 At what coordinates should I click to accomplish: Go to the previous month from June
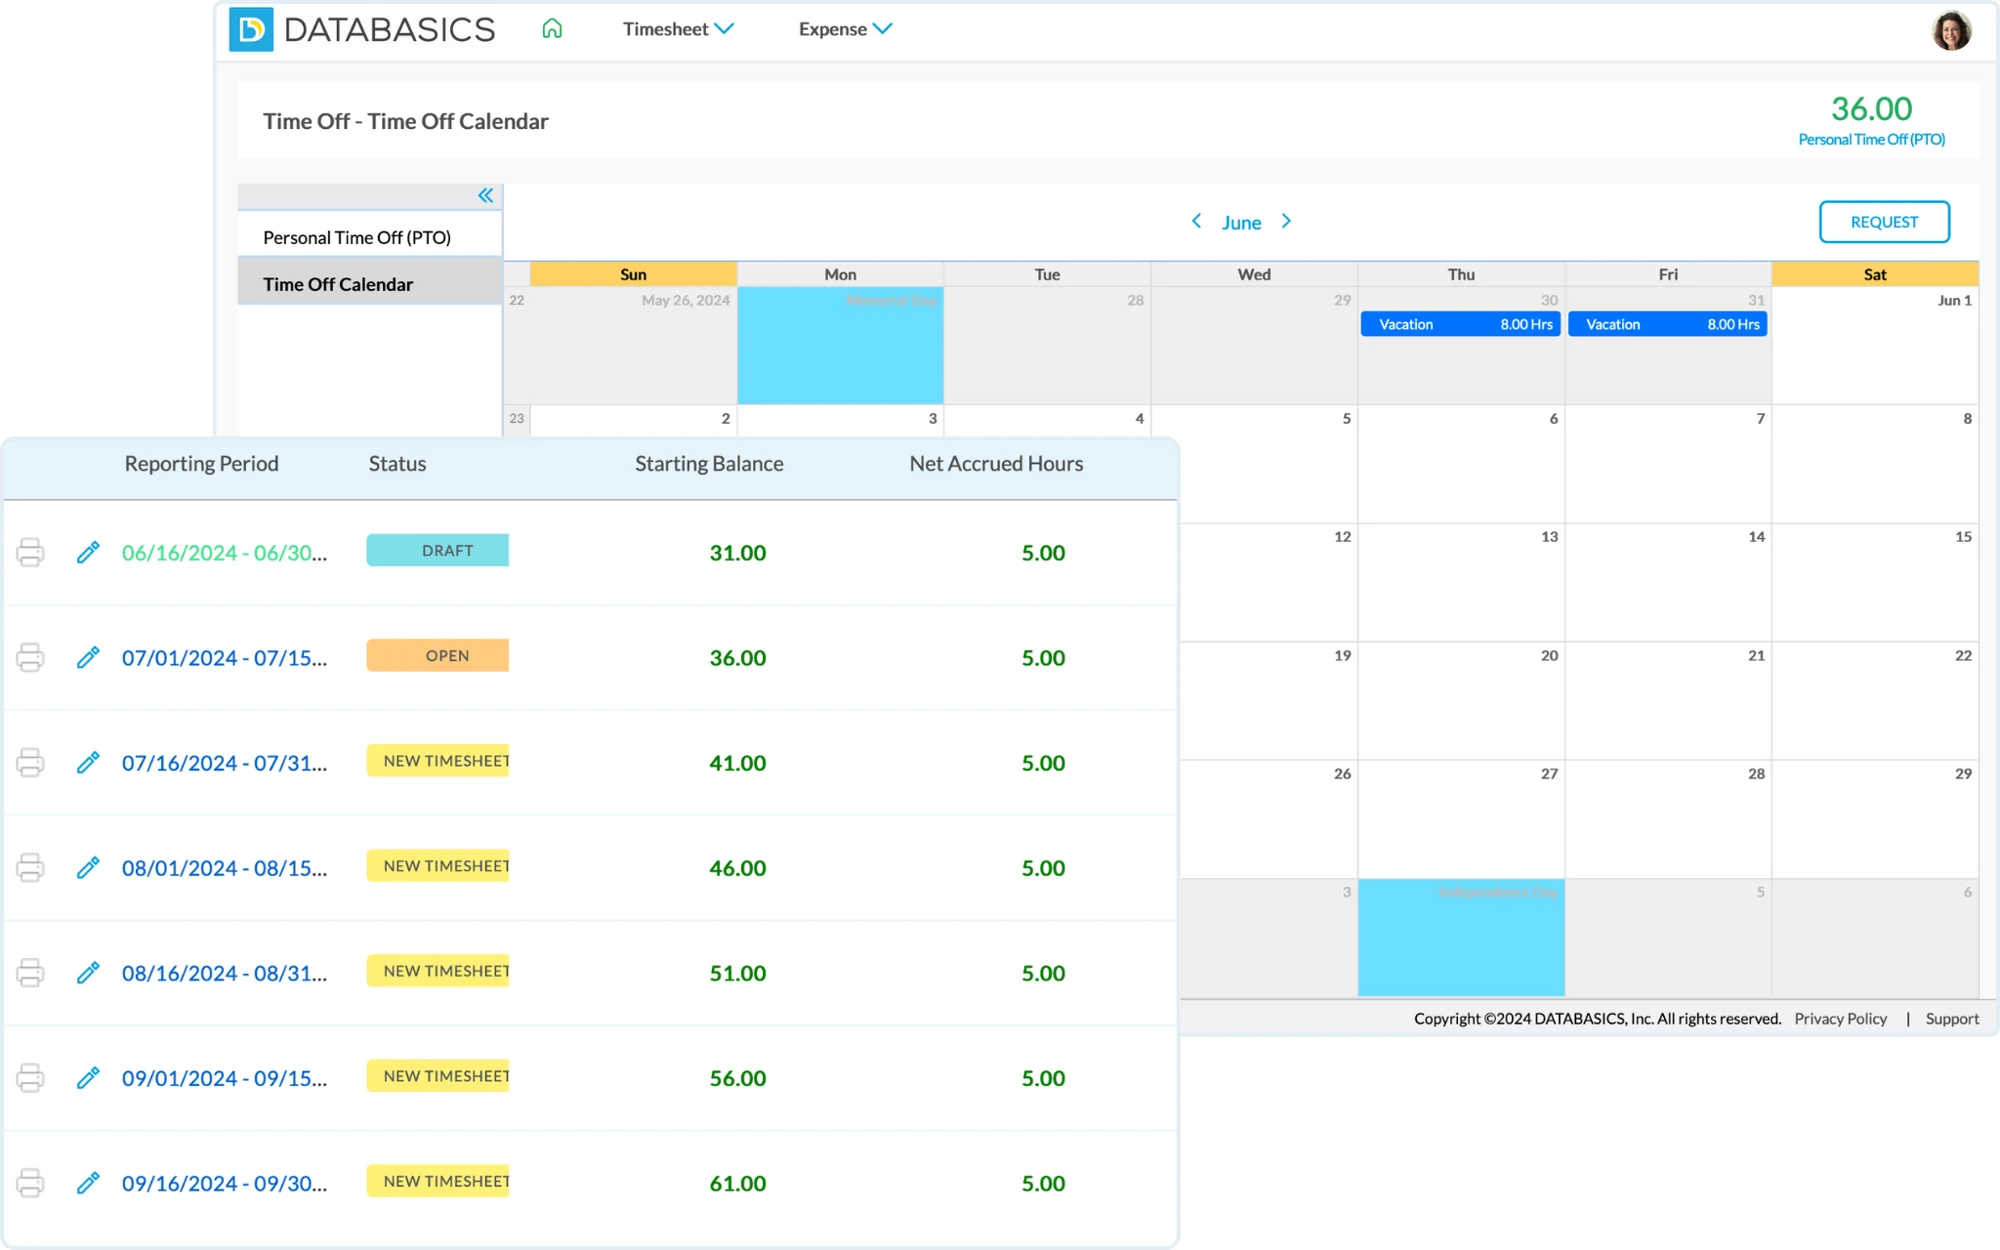point(1196,221)
